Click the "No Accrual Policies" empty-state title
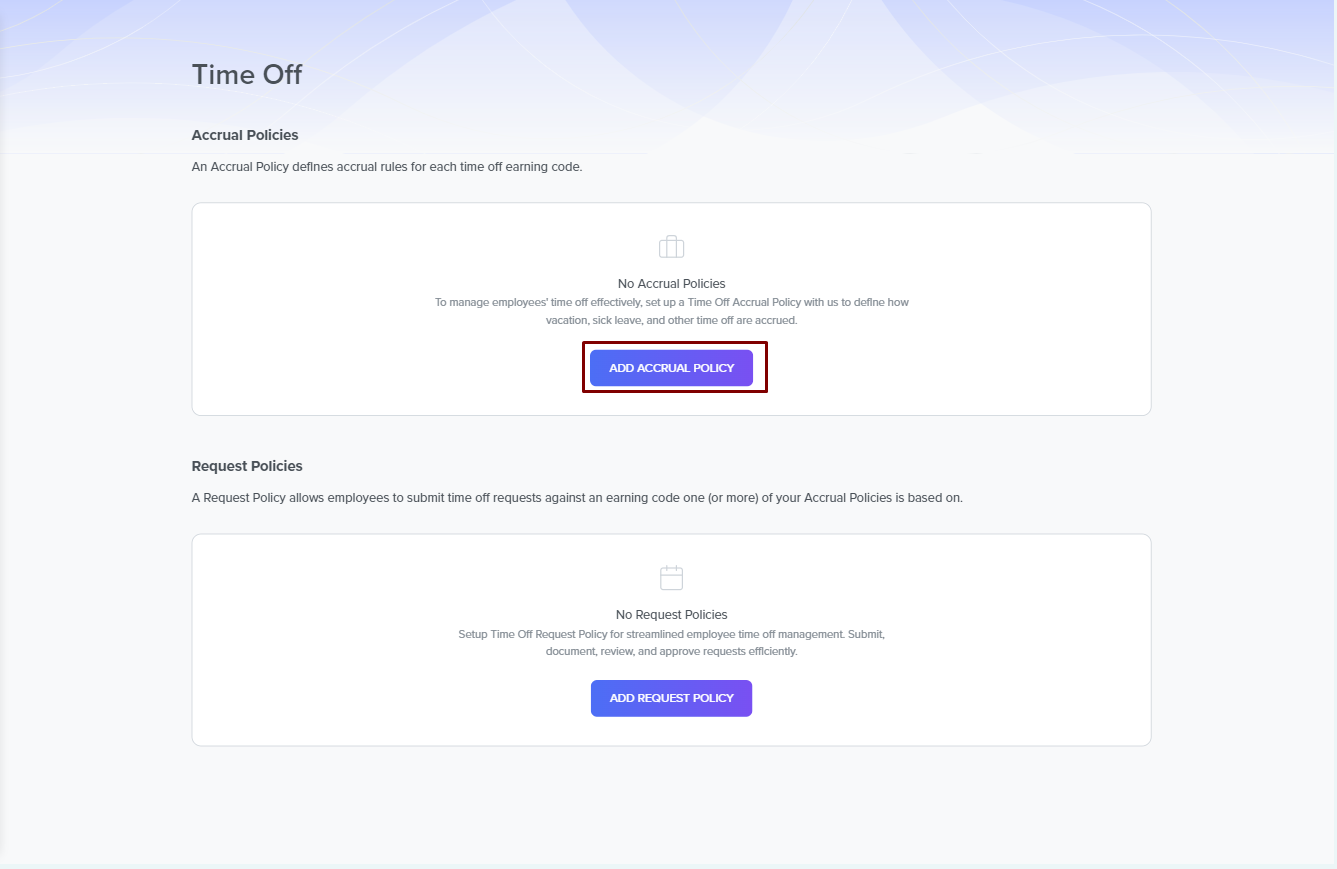Image resolution: width=1337 pixels, height=869 pixels. [x=671, y=284]
